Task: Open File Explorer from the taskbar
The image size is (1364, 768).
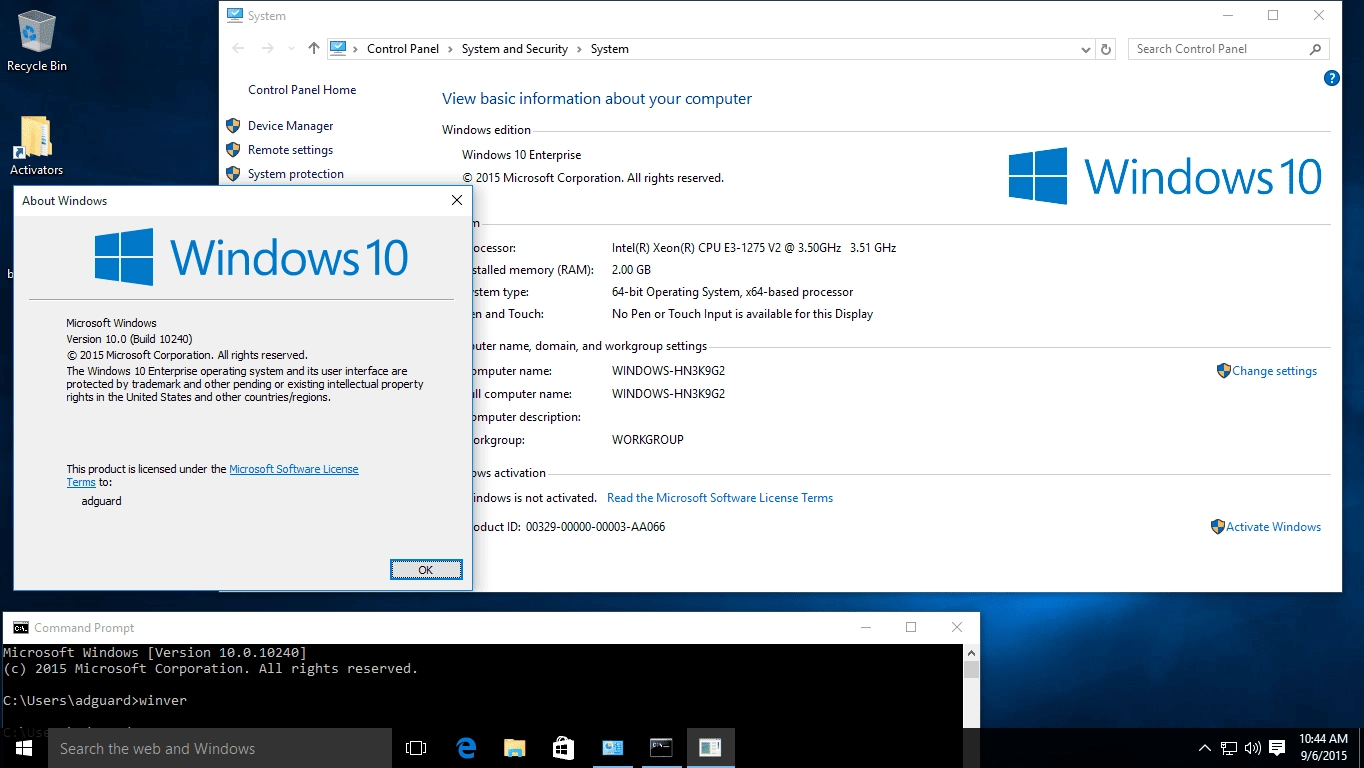Action: pyautogui.click(x=514, y=748)
